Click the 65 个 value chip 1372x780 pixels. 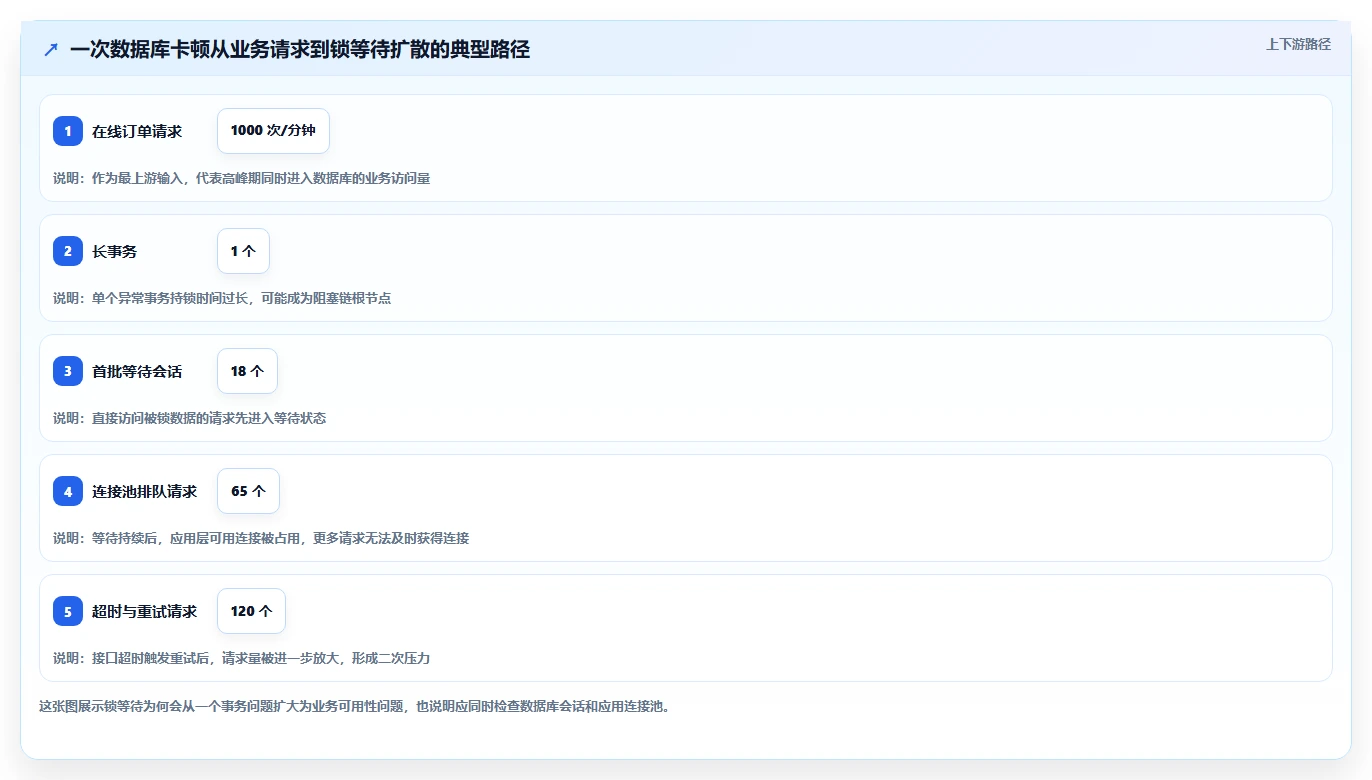point(248,491)
